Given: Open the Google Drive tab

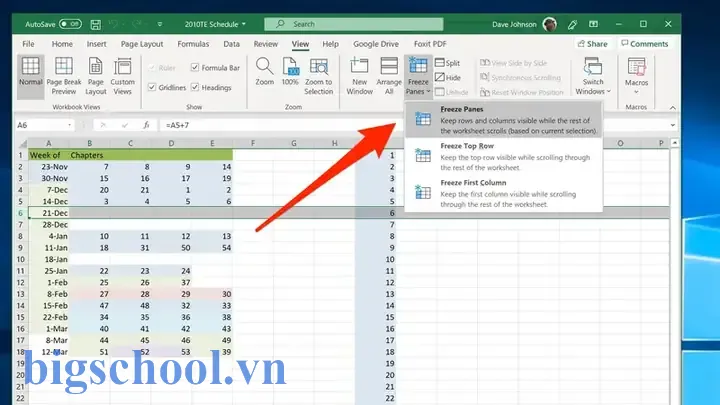Looking at the screenshot, I should 376,44.
